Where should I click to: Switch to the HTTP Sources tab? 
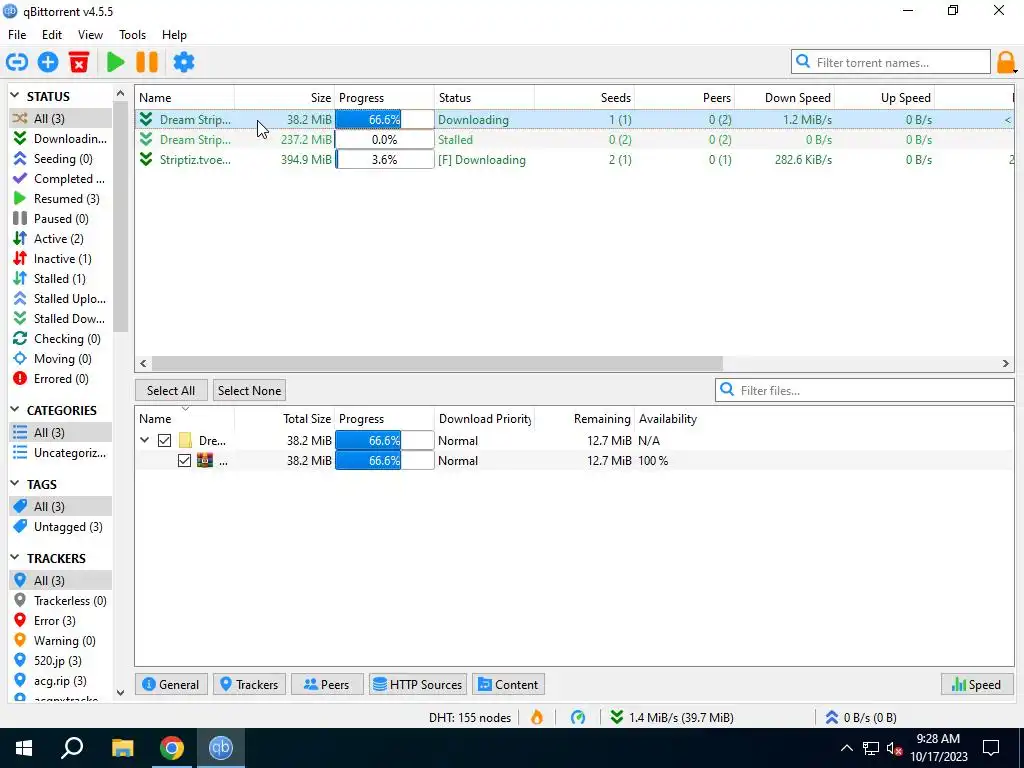pos(418,684)
